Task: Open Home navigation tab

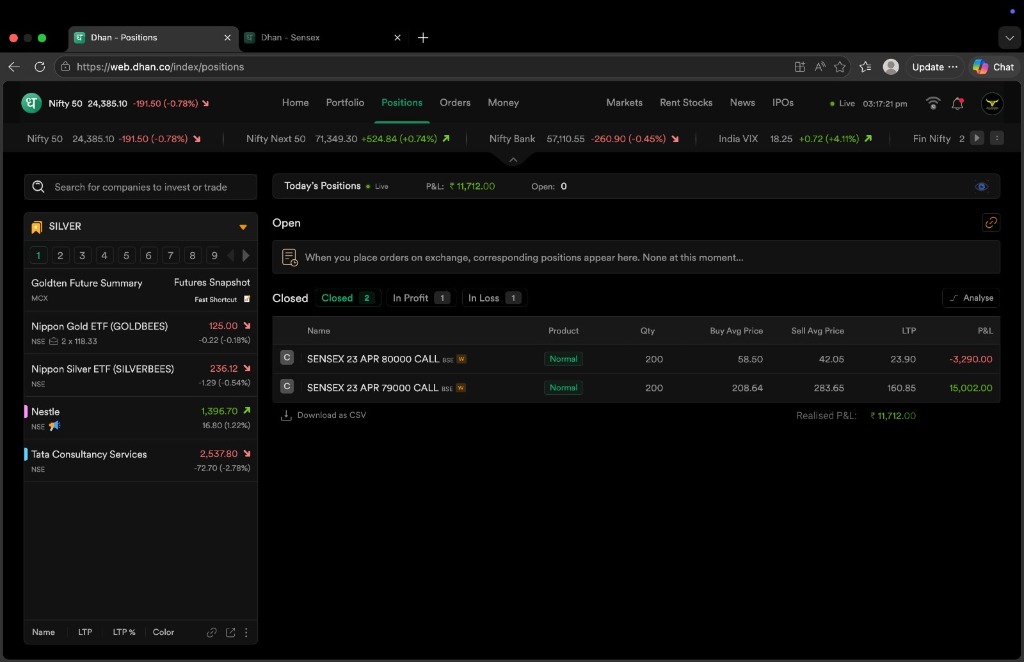Action: [x=295, y=102]
